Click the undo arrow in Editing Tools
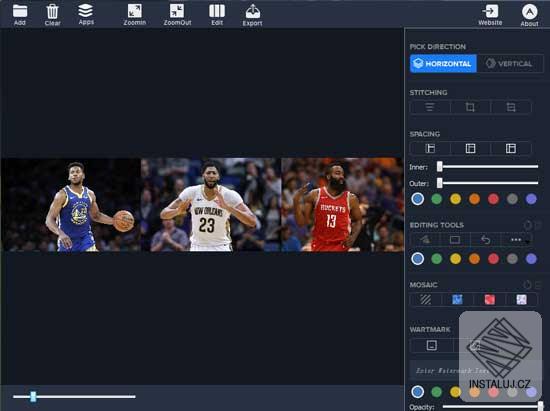 (x=485, y=240)
